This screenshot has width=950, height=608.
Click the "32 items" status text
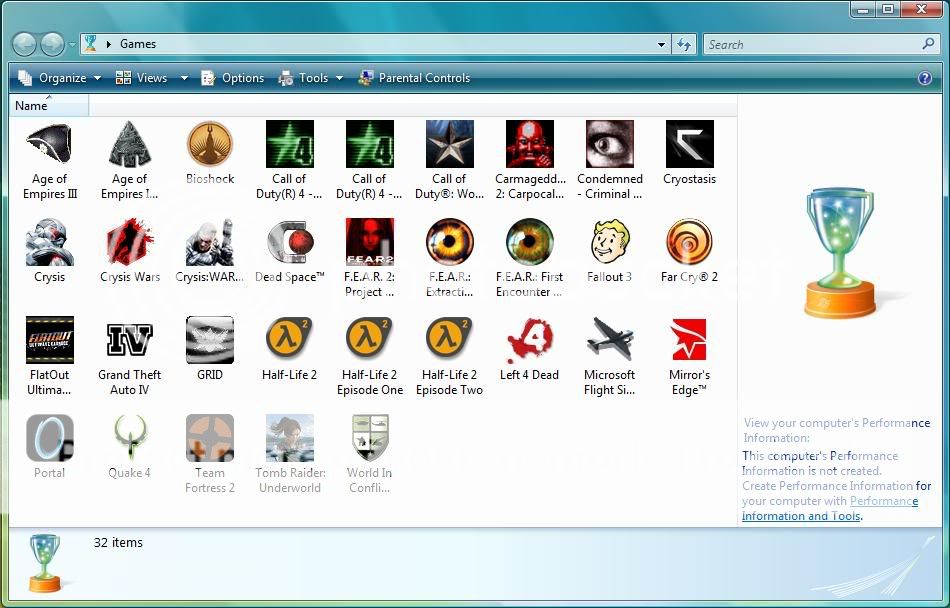click(118, 543)
